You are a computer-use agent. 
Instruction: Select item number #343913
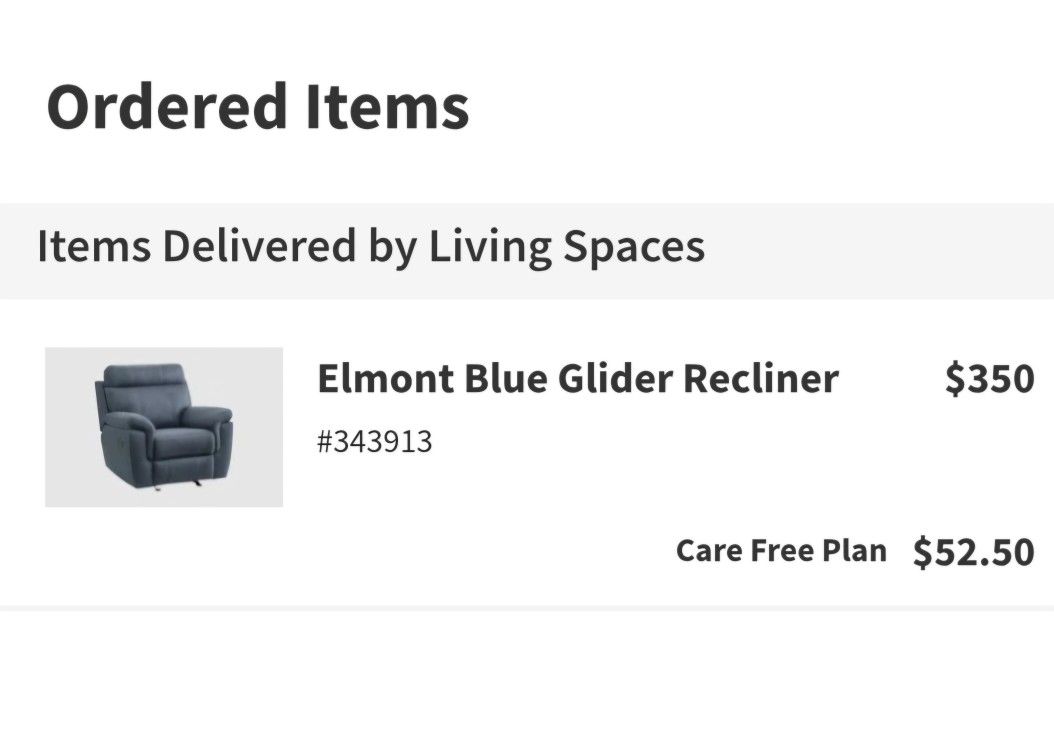click(x=374, y=441)
